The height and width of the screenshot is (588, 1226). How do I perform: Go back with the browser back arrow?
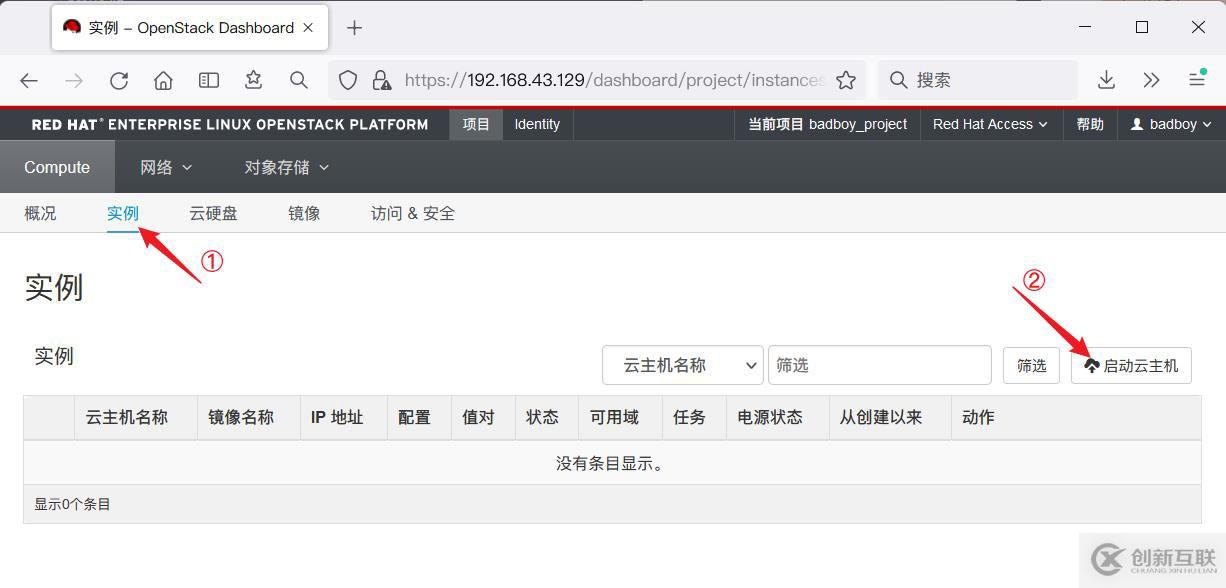tap(29, 81)
